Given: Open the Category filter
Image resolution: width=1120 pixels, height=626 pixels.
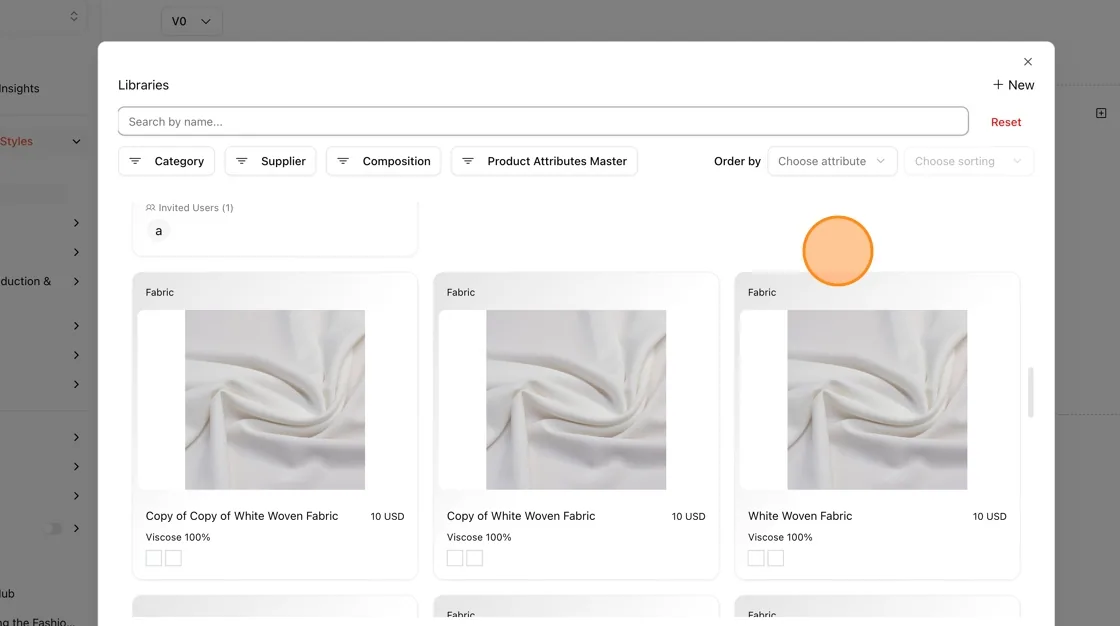Looking at the screenshot, I should pos(166,162).
